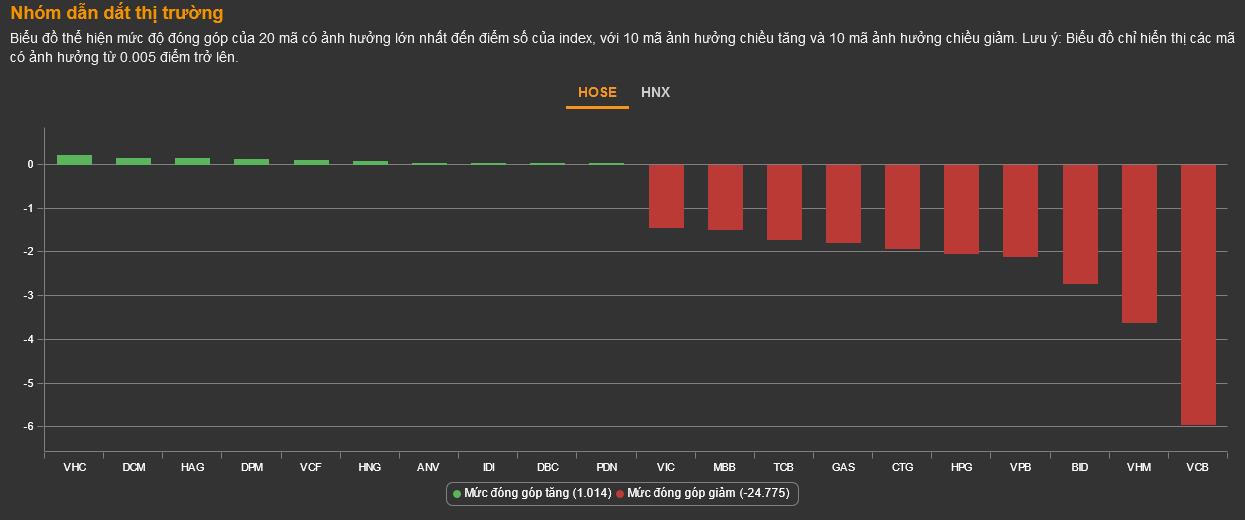Click the green HAG bar
The height and width of the screenshot is (520, 1245).
click(192, 160)
